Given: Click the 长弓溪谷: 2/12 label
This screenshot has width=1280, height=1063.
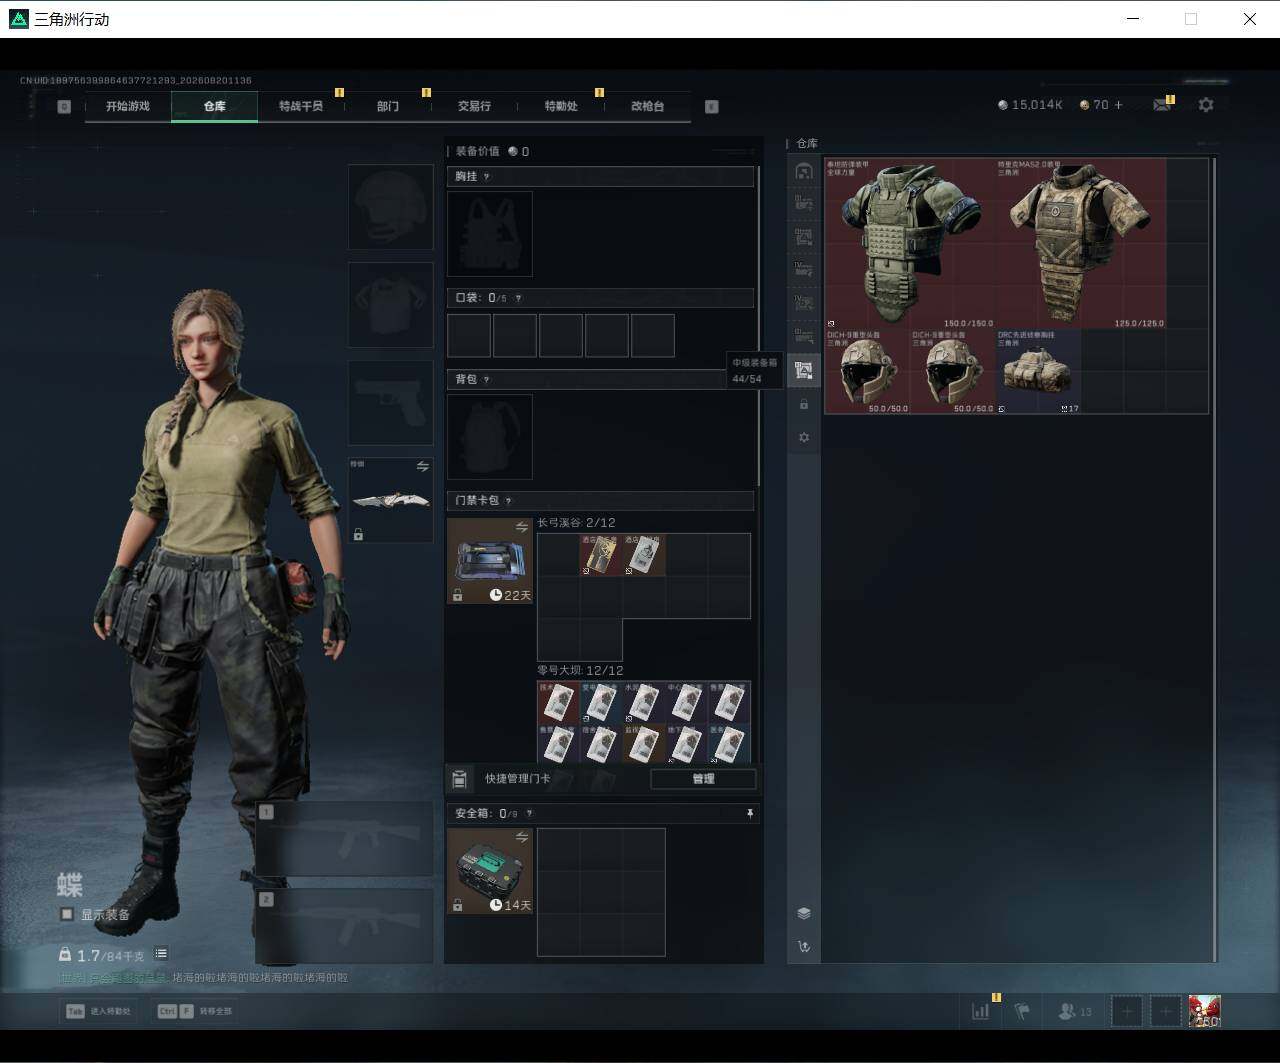Looking at the screenshot, I should (576, 523).
